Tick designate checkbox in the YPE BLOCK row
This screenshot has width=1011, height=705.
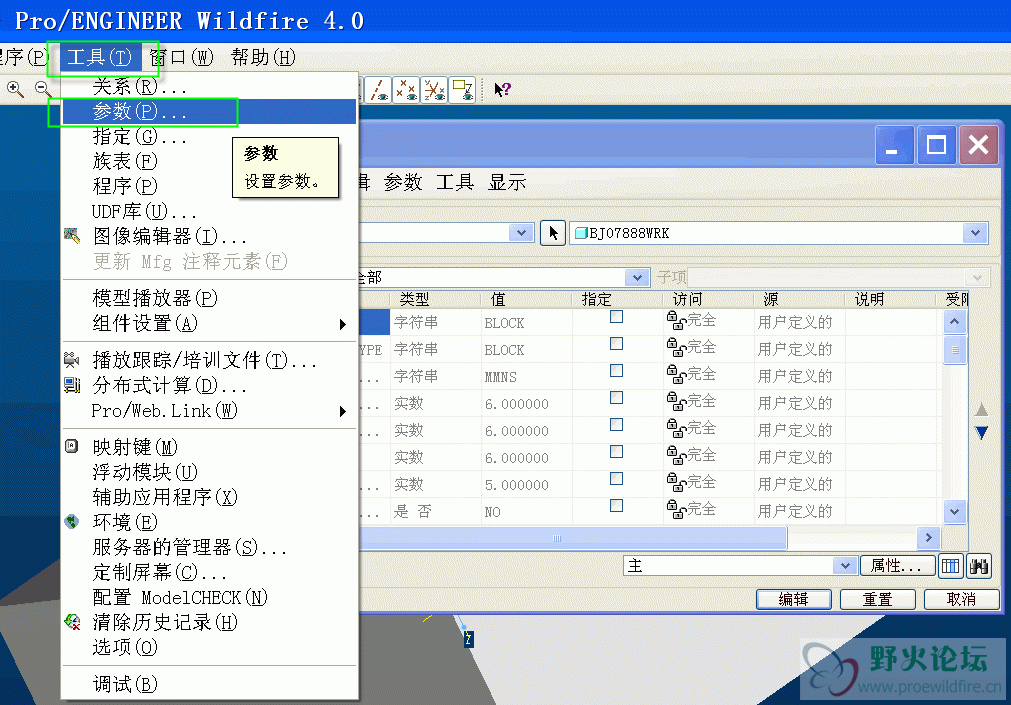pos(616,344)
